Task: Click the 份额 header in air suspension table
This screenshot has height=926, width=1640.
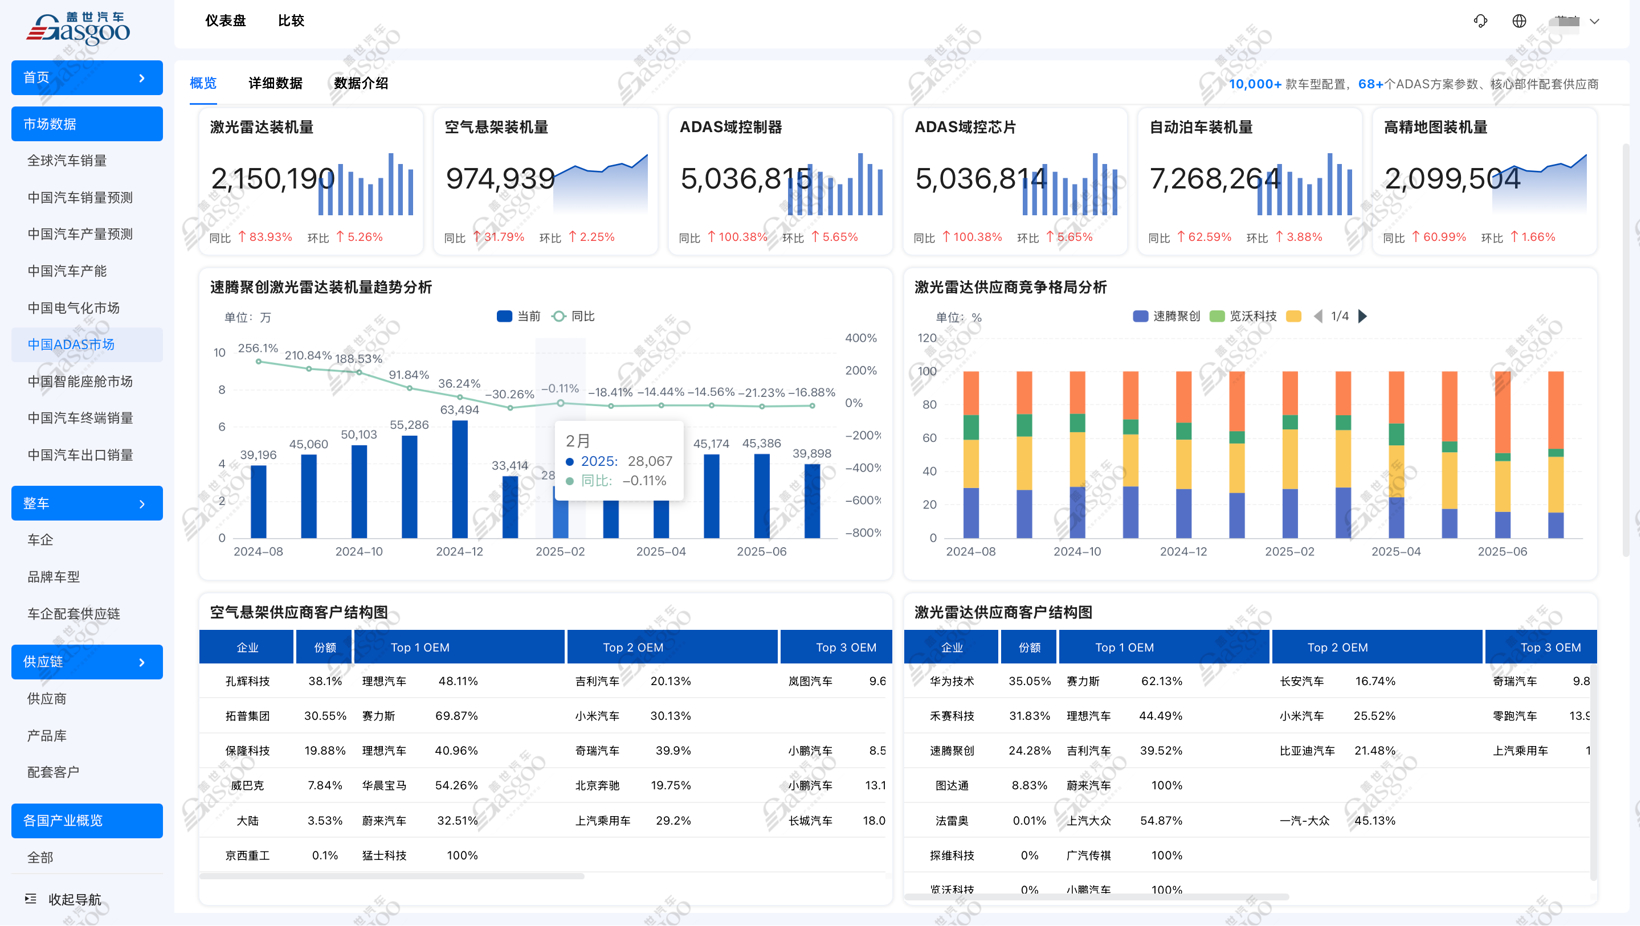Action: point(325,647)
